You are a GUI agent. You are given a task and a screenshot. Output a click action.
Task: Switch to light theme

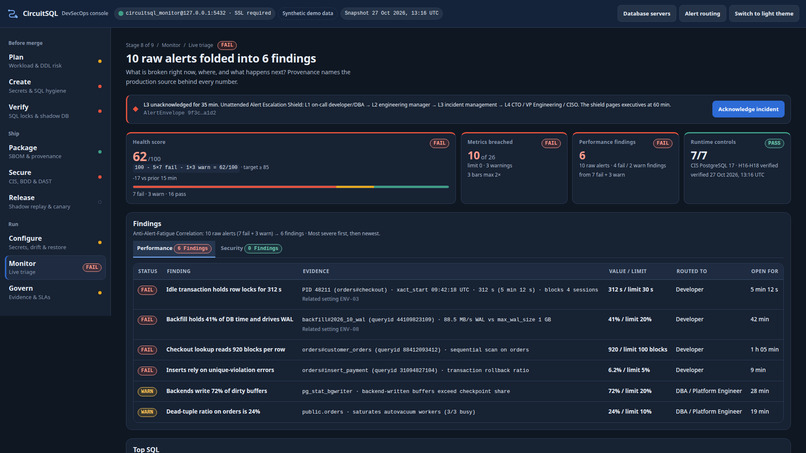tap(763, 14)
